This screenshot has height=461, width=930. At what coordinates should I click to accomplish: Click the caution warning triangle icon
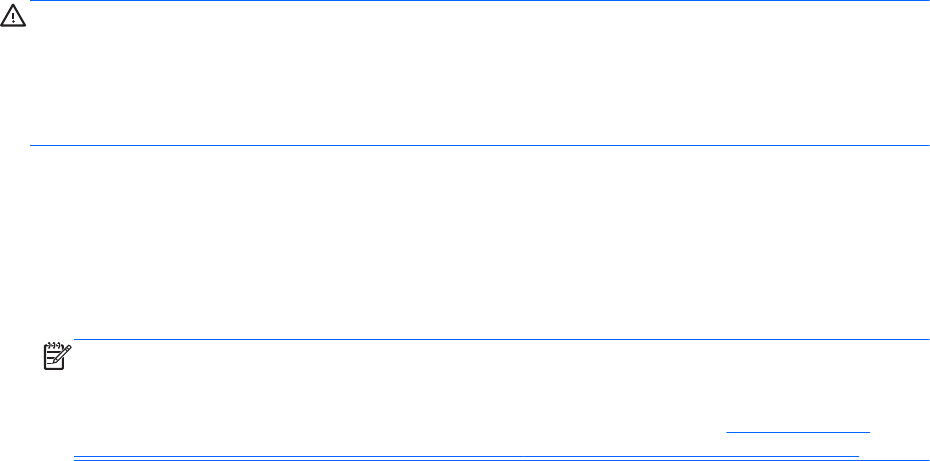click(12, 19)
